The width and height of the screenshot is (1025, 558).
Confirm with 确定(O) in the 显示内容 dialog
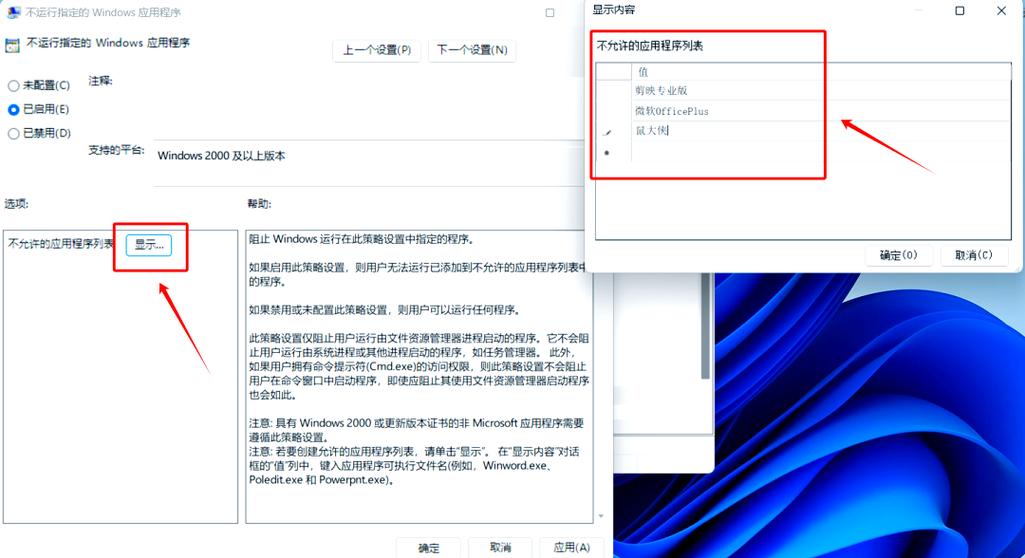click(x=898, y=255)
